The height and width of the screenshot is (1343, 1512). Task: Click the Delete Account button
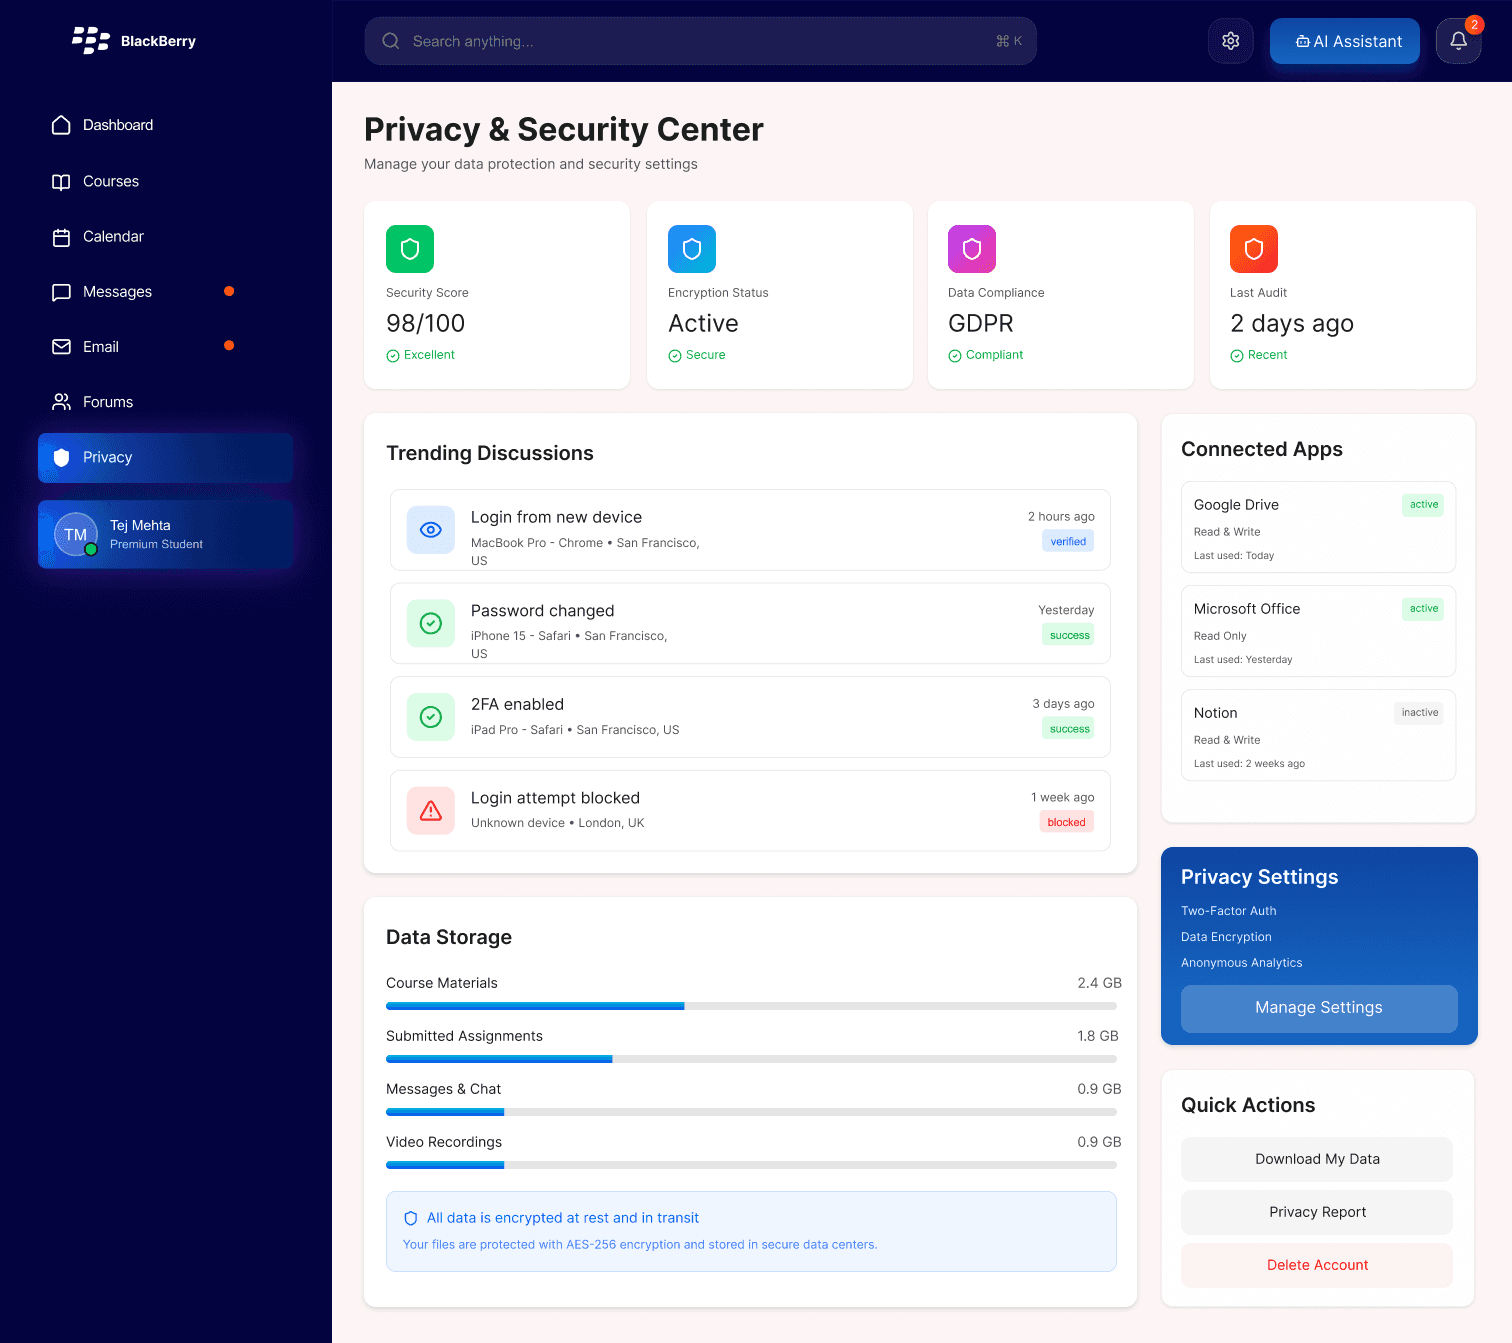tap(1317, 1265)
